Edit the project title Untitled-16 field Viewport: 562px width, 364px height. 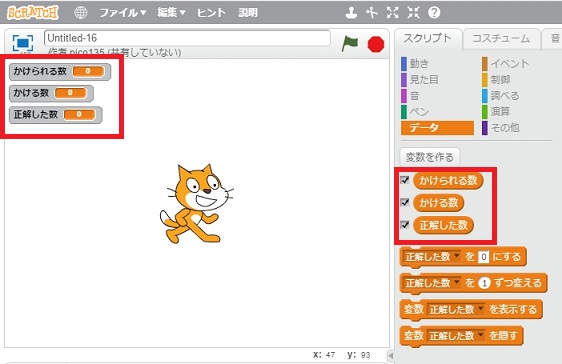[x=187, y=38]
